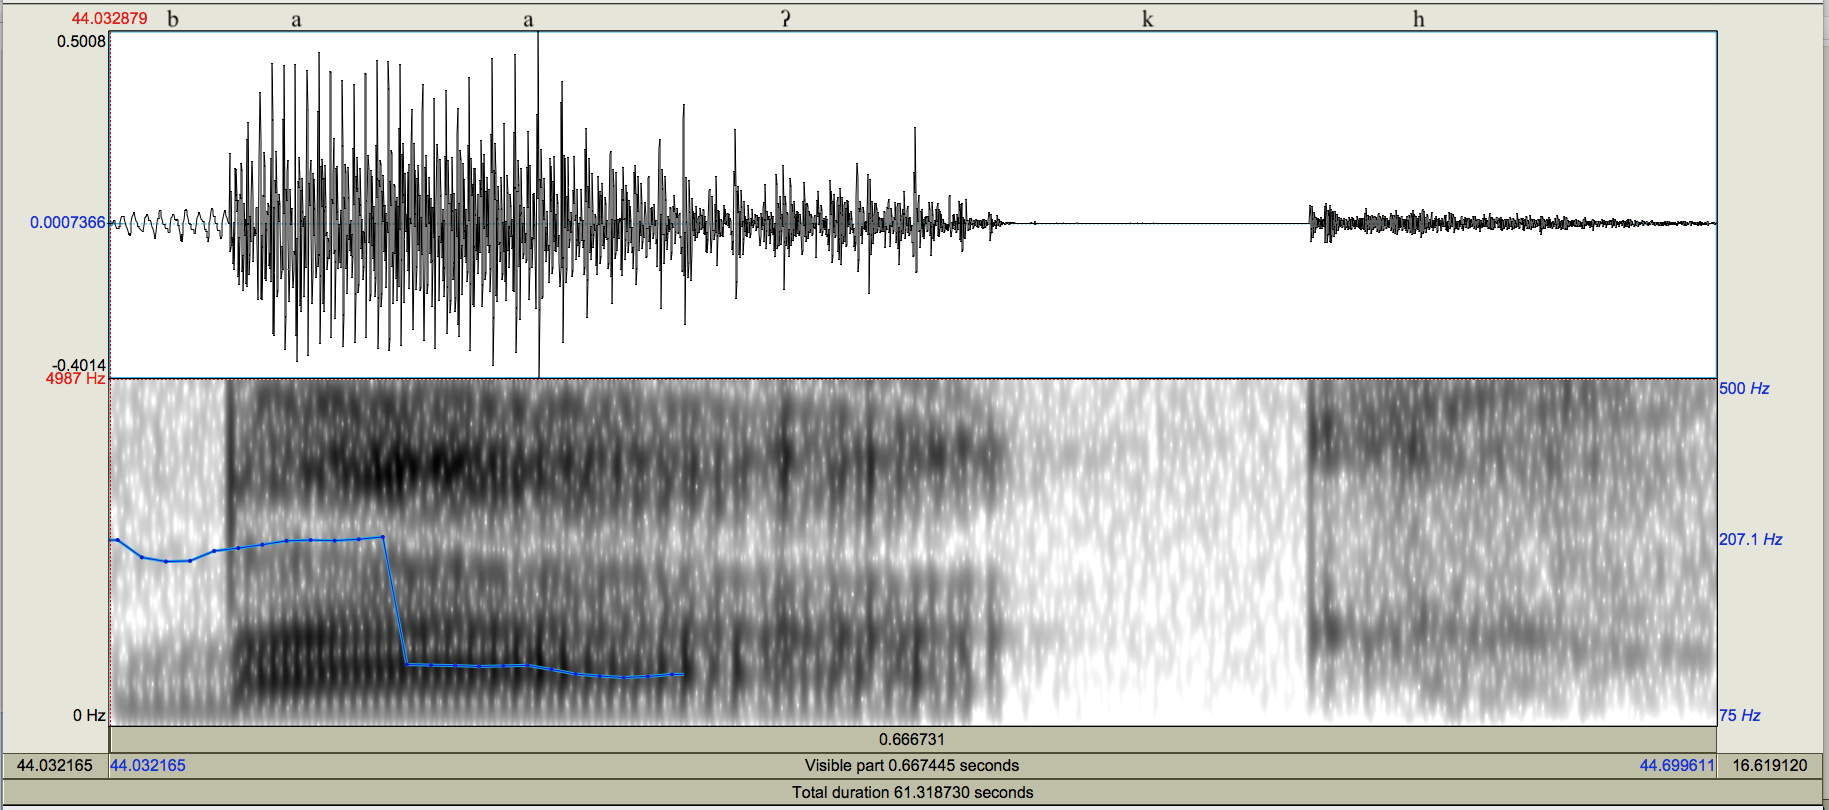Click the 500 Hz pitch ceiling label
The height and width of the screenshot is (810, 1829).
pos(1744,388)
